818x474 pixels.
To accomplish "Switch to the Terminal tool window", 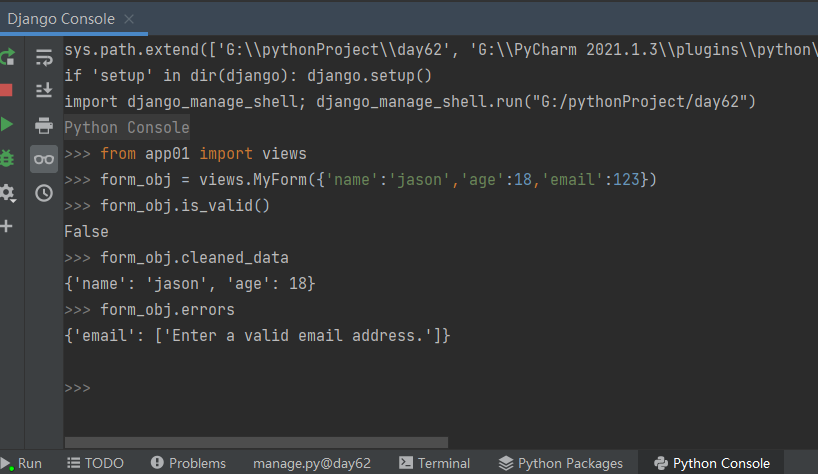I will coord(435,463).
